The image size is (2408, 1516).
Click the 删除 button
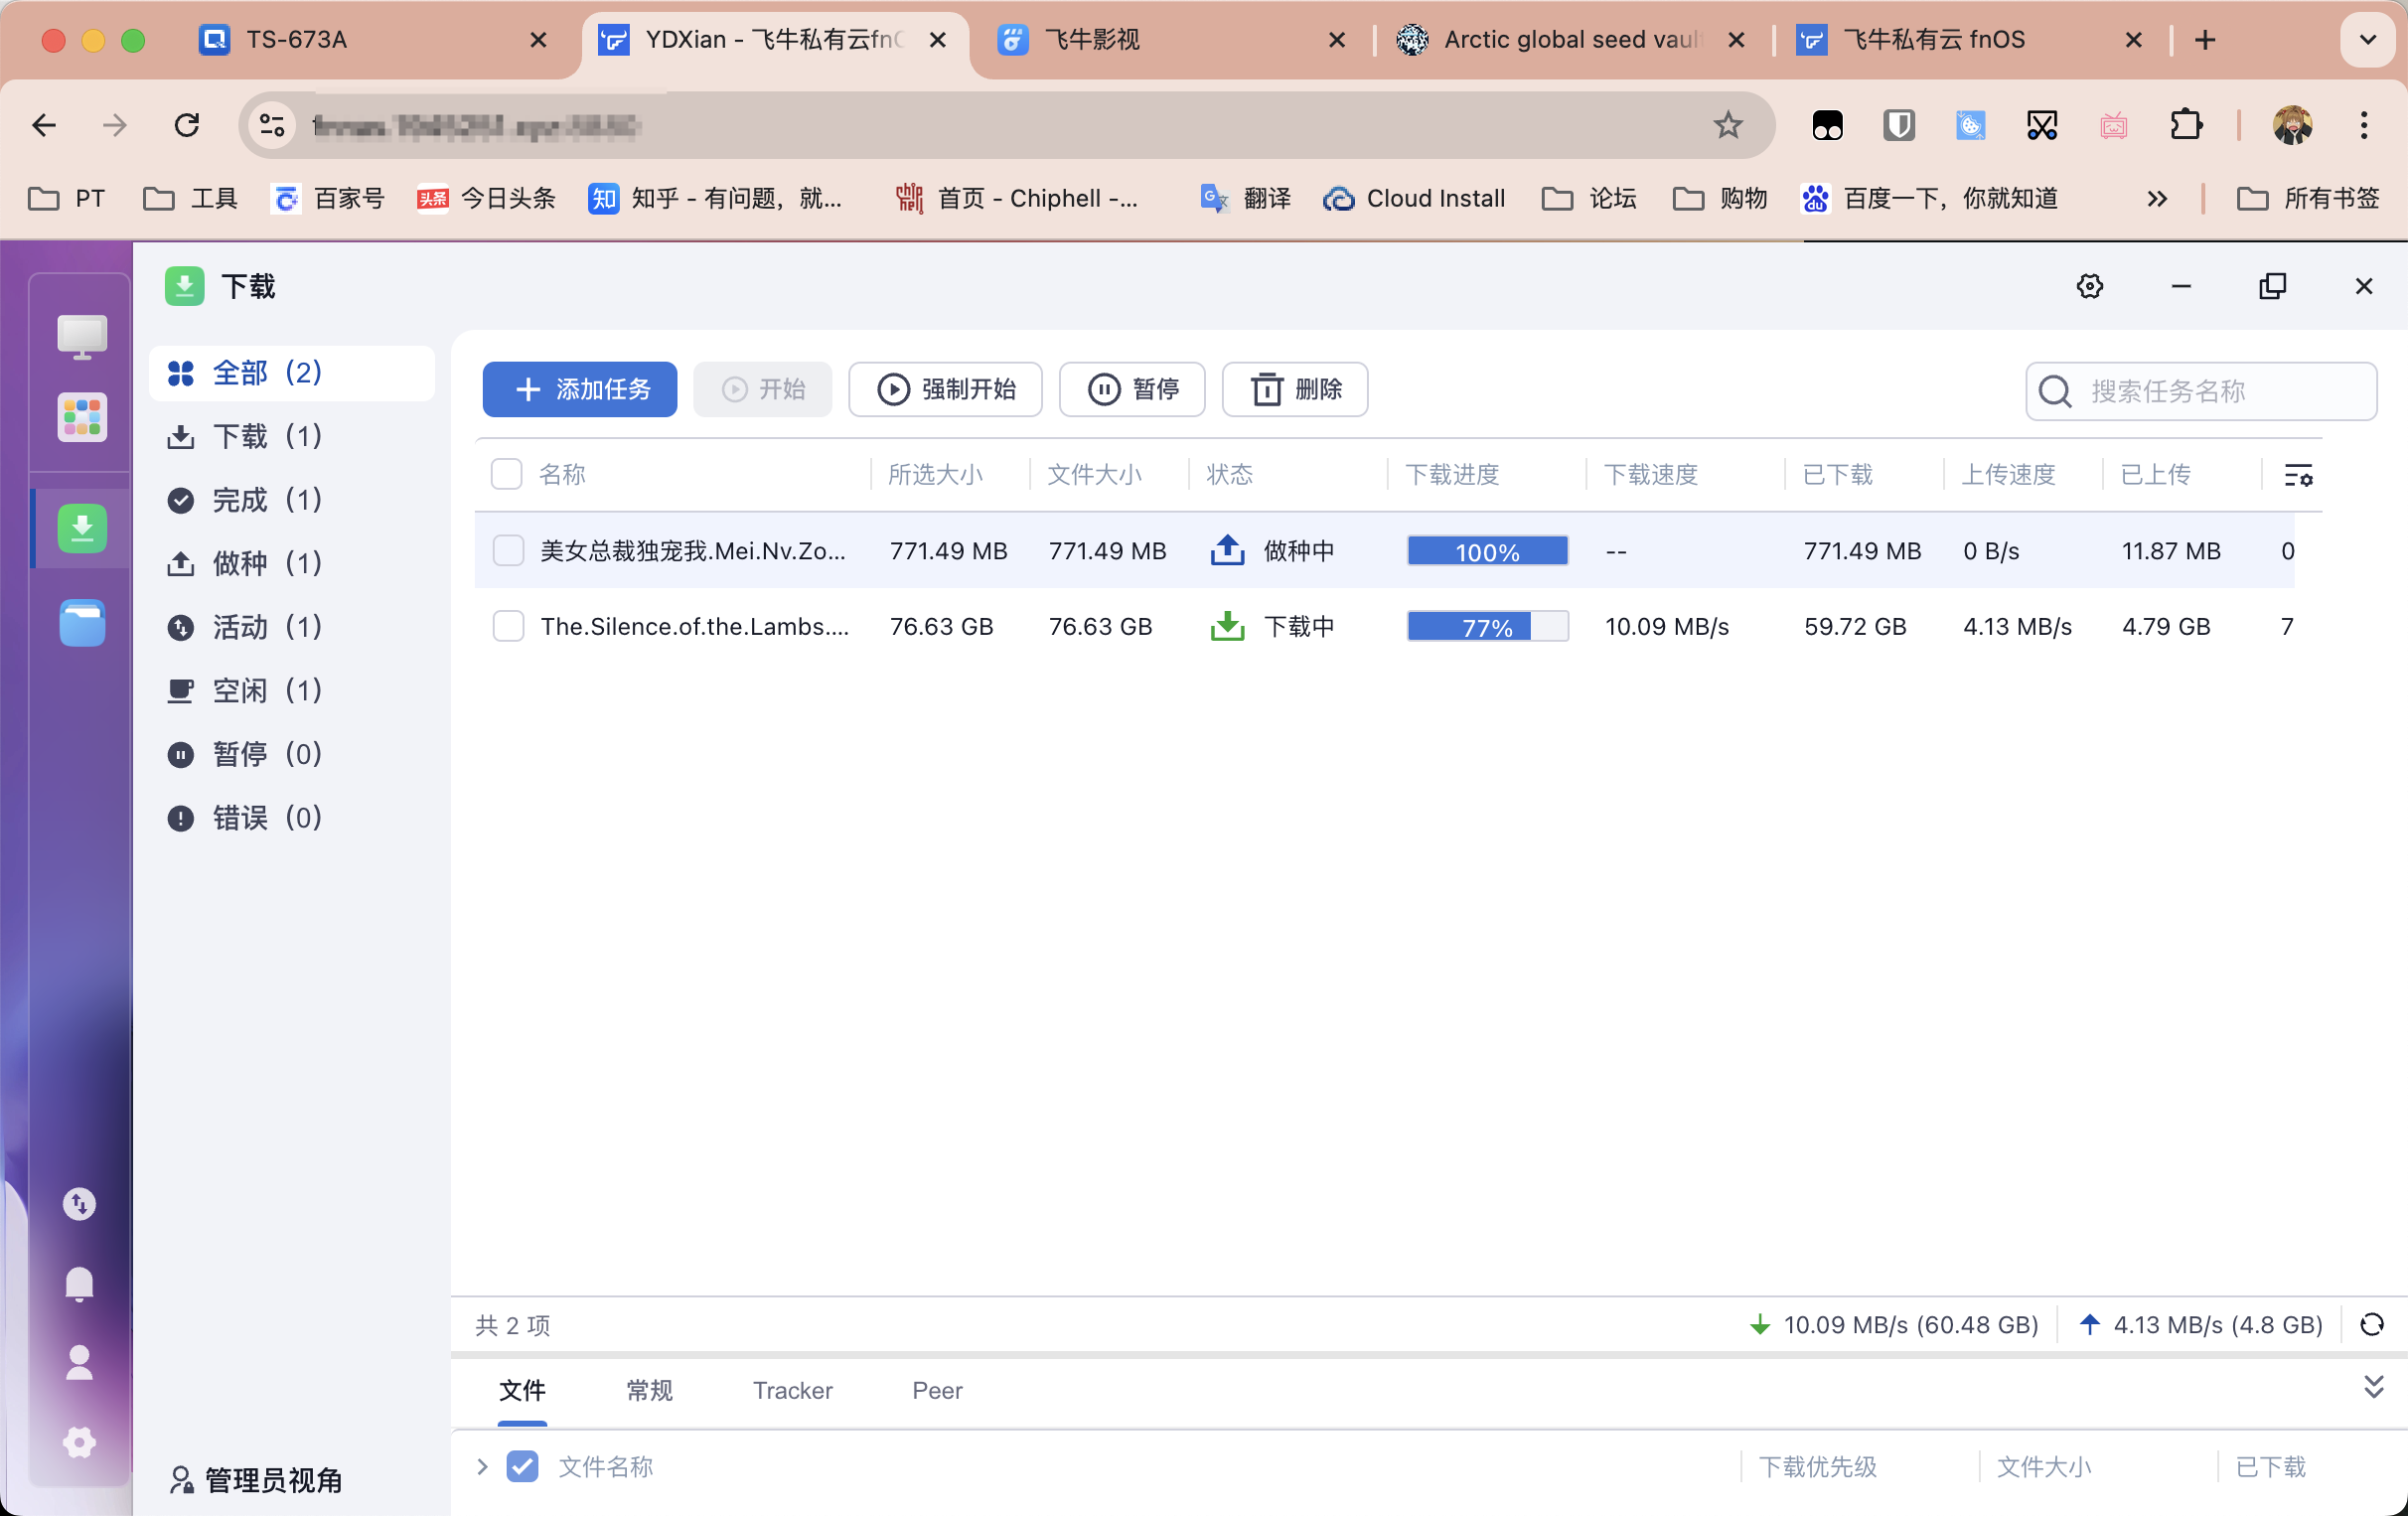pyautogui.click(x=1295, y=389)
